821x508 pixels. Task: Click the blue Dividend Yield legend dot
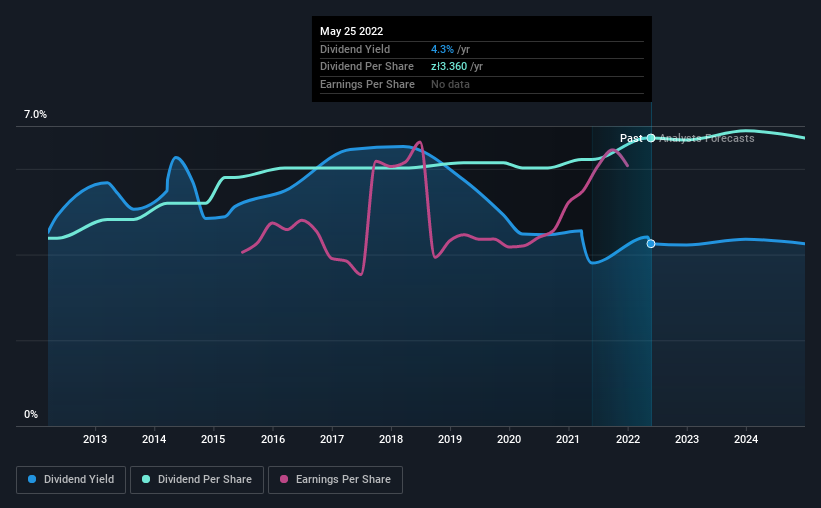tap(32, 479)
